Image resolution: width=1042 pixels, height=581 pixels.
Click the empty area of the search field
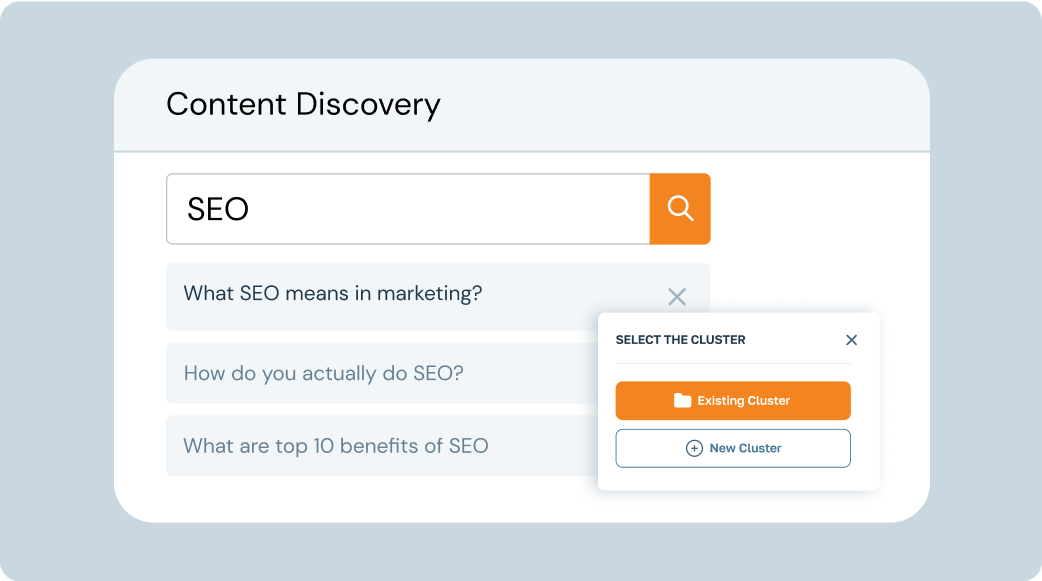point(452,209)
